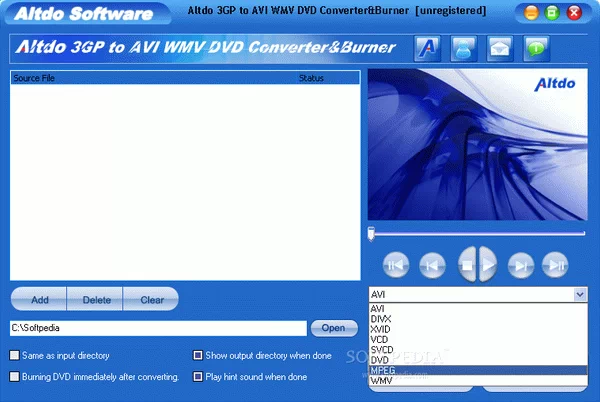Choose DVD output format option
This screenshot has height=402, width=600.
(380, 359)
